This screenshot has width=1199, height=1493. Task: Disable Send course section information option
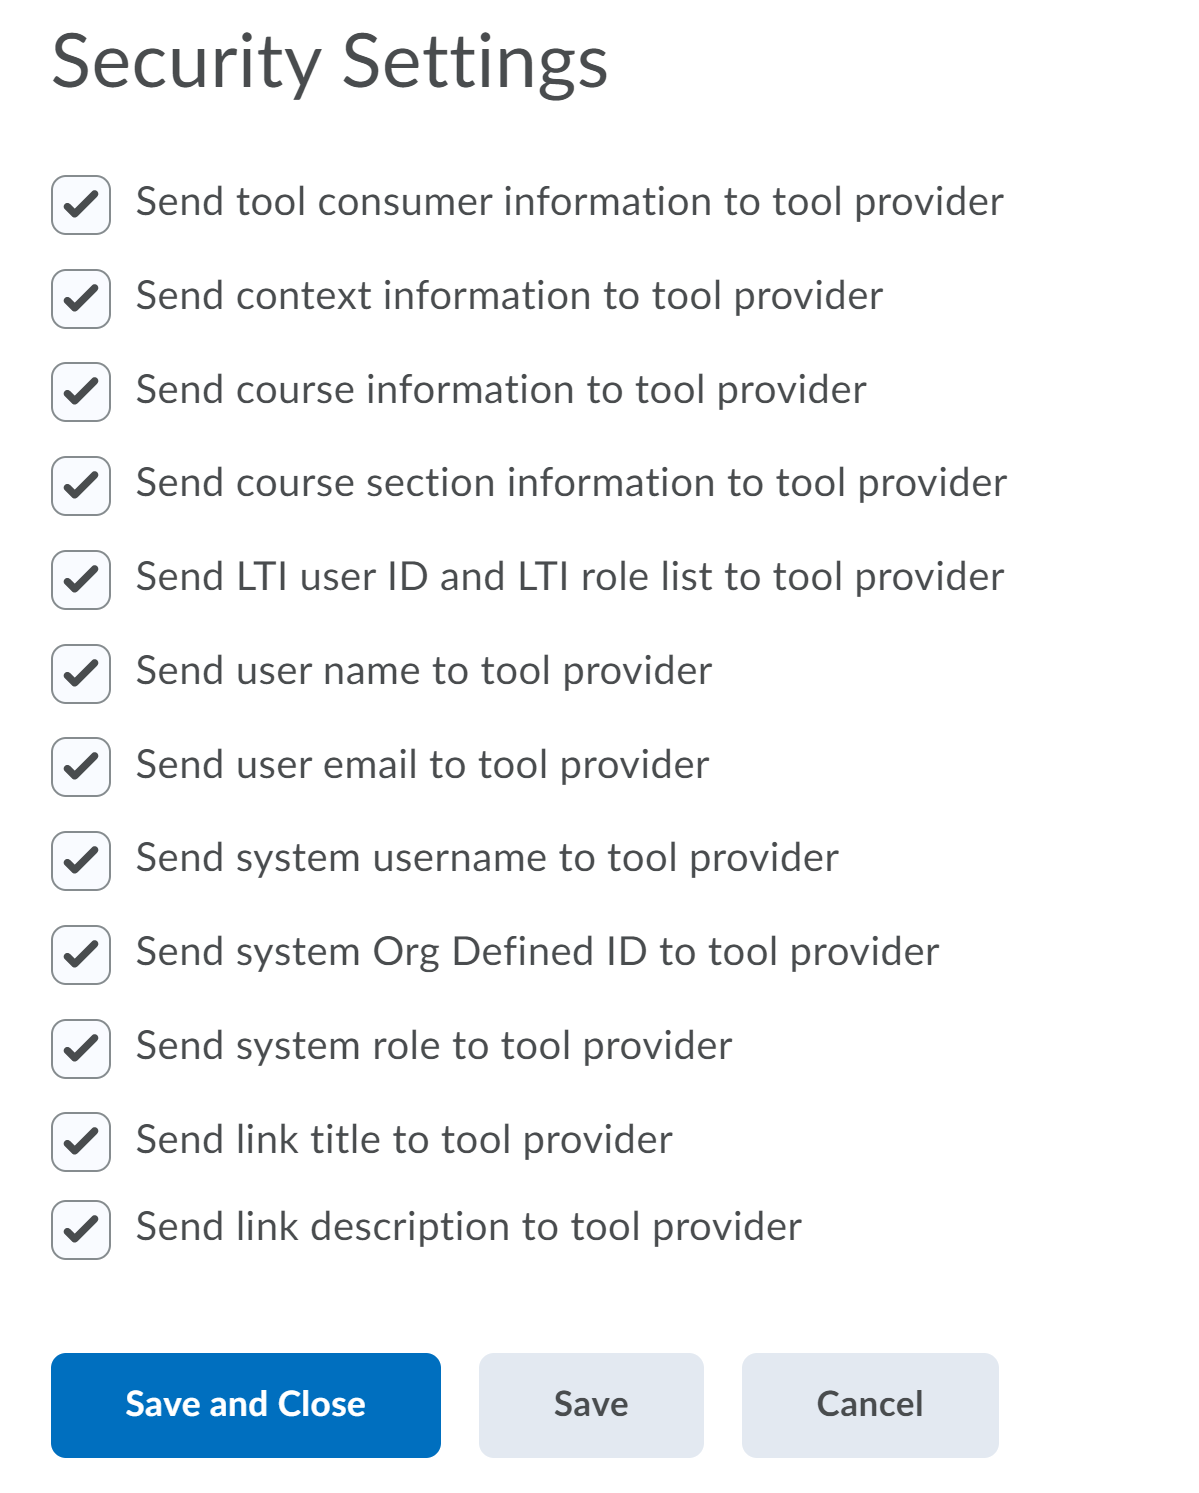[x=81, y=486]
